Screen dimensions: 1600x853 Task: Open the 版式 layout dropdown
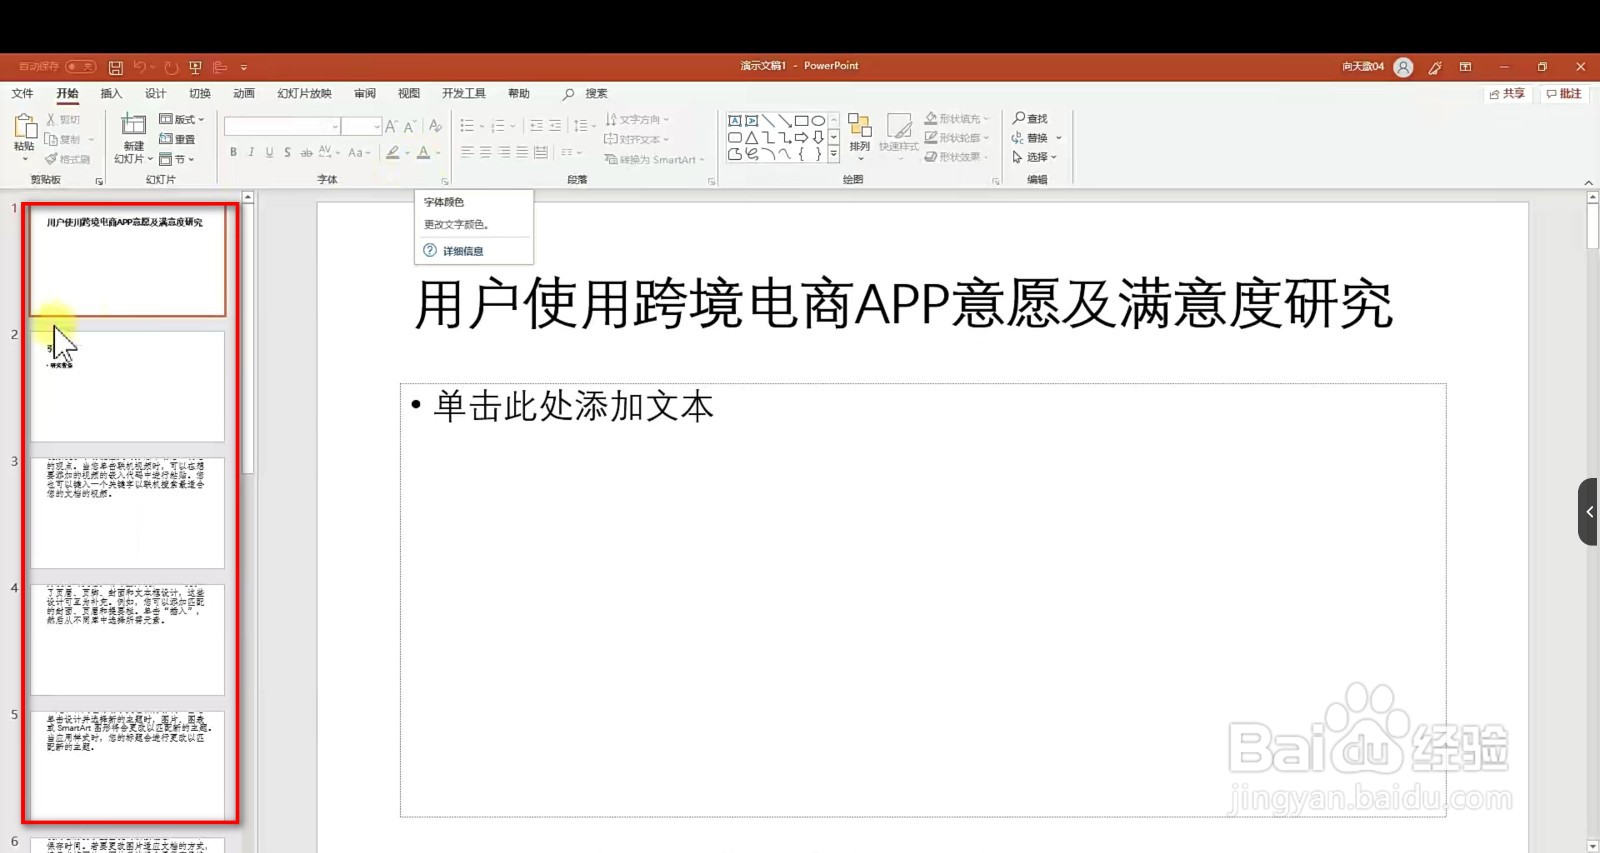tap(182, 119)
